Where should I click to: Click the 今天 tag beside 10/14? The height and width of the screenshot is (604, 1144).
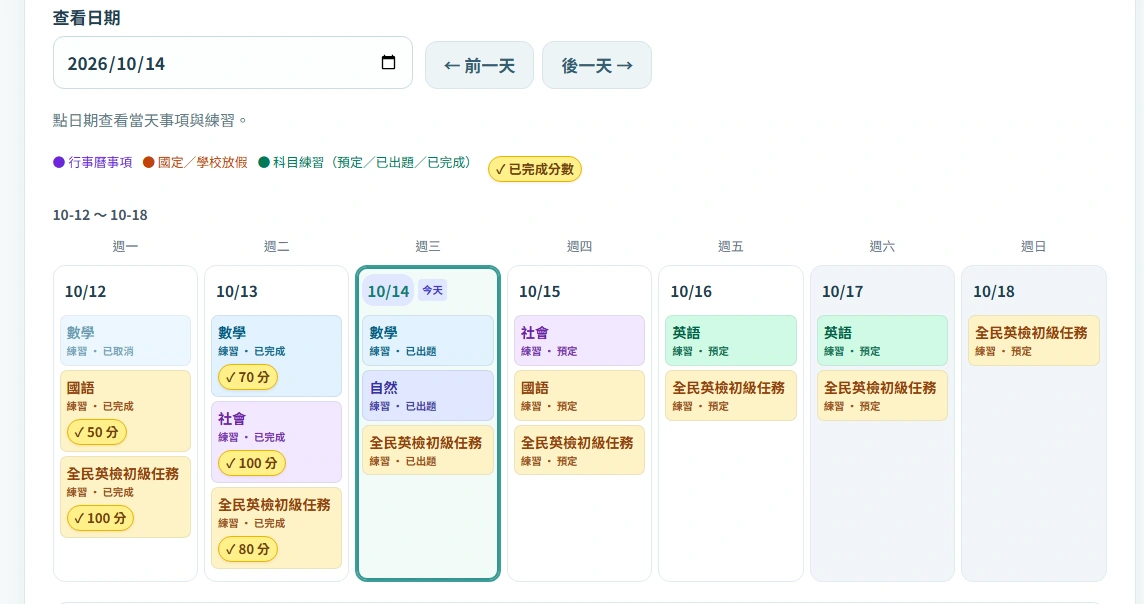pyautogui.click(x=433, y=290)
